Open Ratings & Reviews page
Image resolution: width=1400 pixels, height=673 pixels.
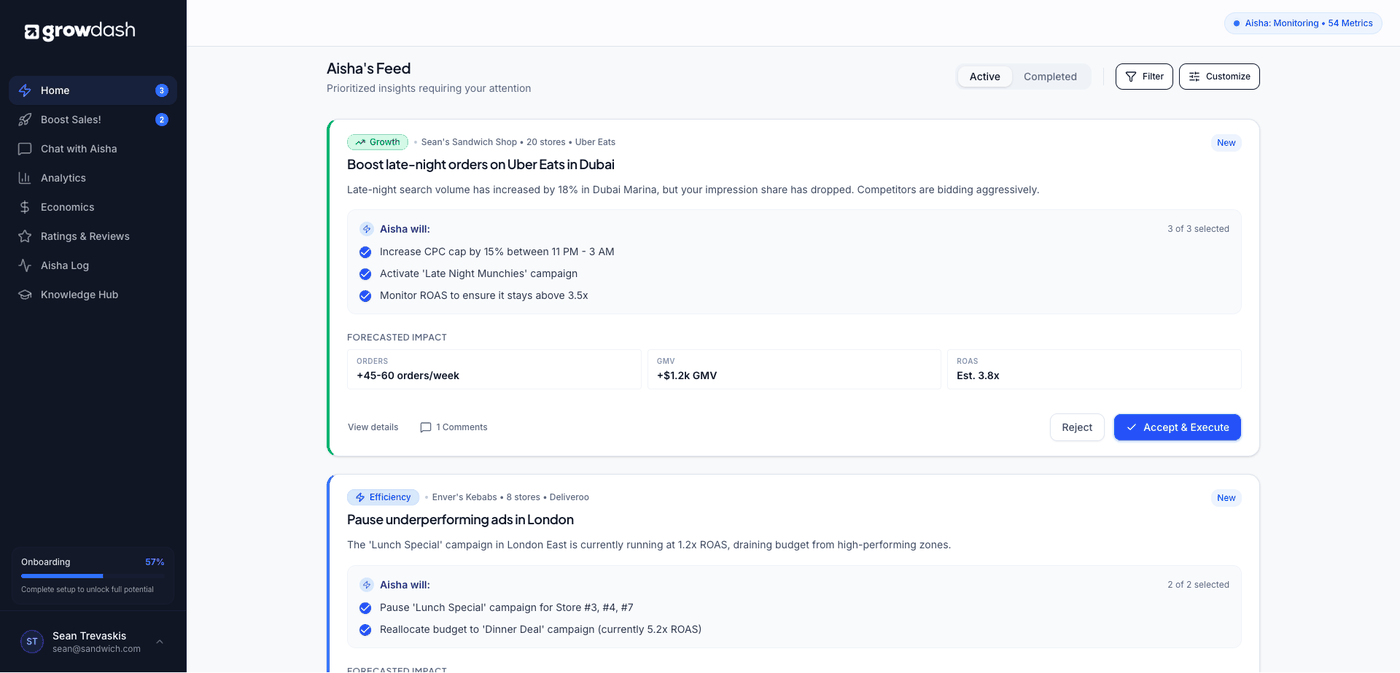coord(93,236)
